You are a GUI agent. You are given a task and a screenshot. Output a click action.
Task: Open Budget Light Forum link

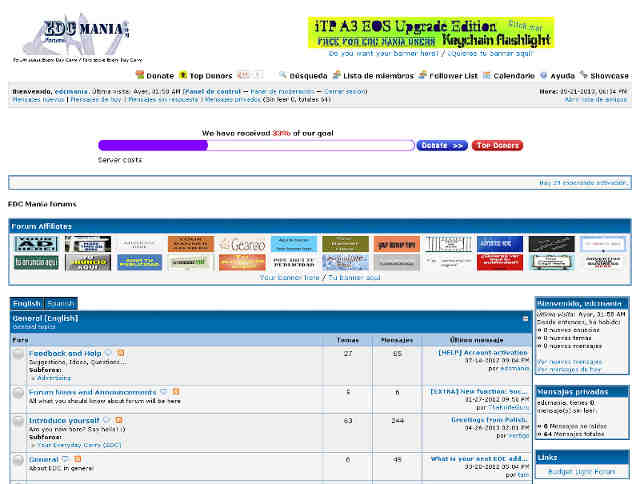581,471
